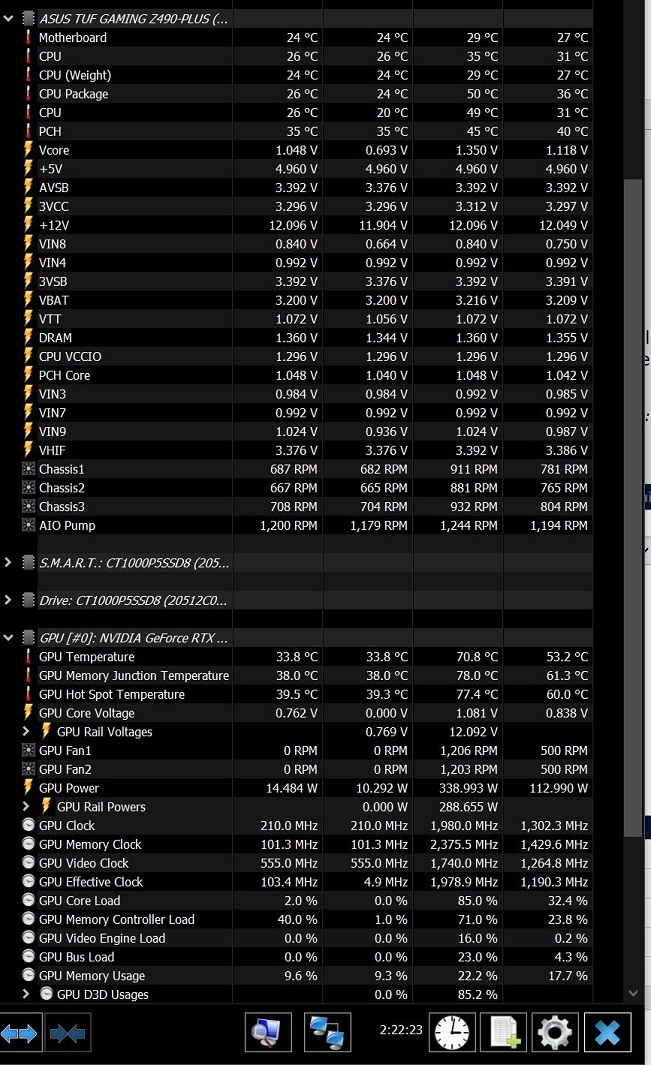This screenshot has width=651, height=1065.
Task: Collapse the ASUS TUF GAMING Z490-PLUS section
Action: point(9,19)
